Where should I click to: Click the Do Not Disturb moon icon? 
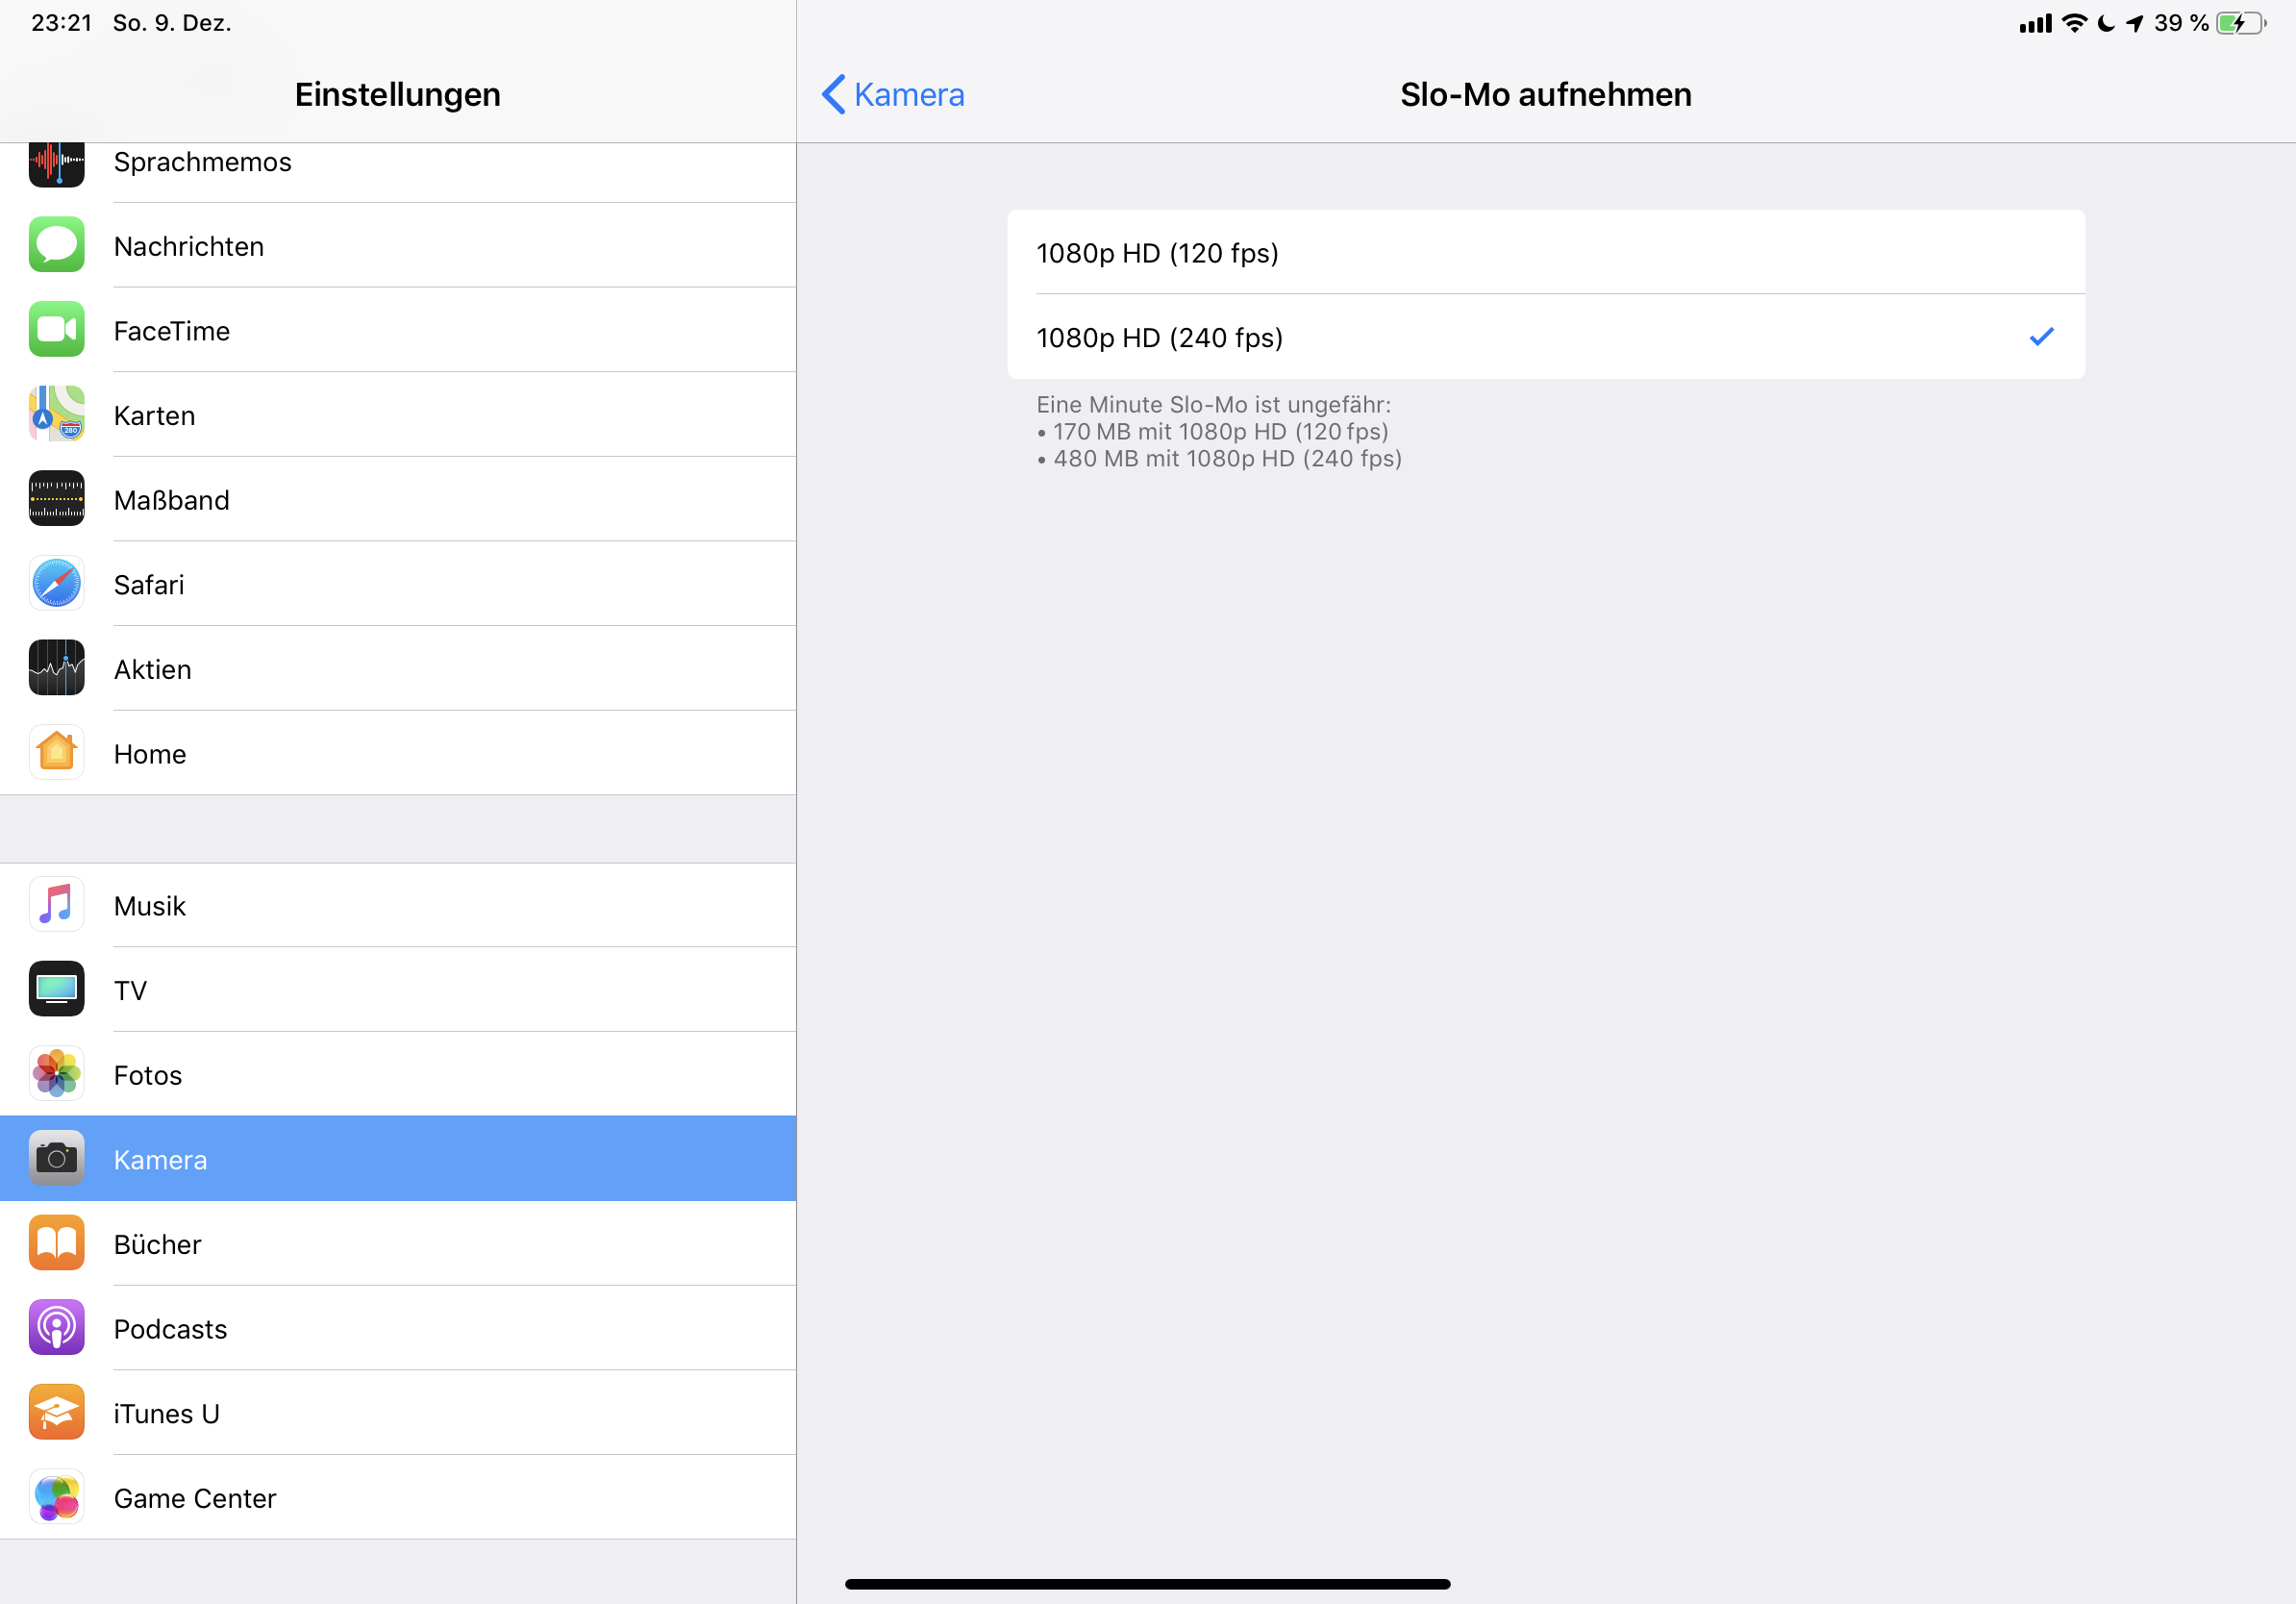point(2106,23)
